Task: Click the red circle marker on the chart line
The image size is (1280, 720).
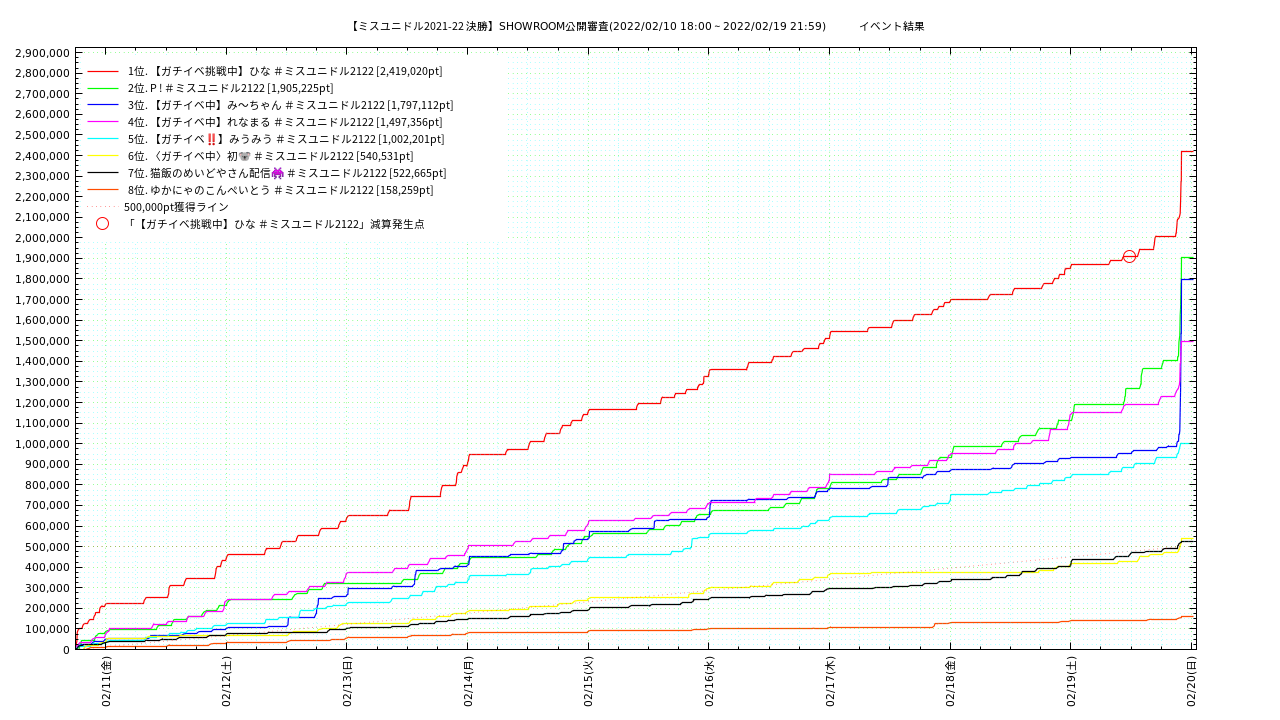Action: tap(1129, 257)
